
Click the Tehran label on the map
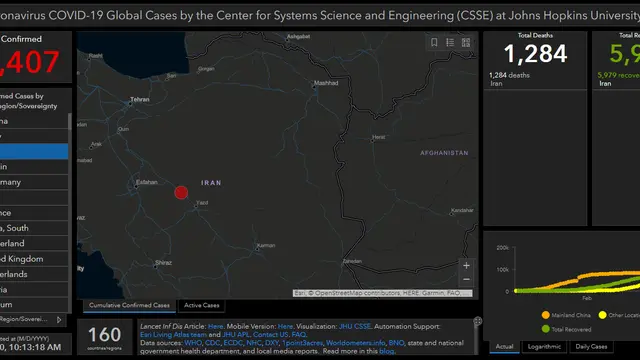click(140, 99)
